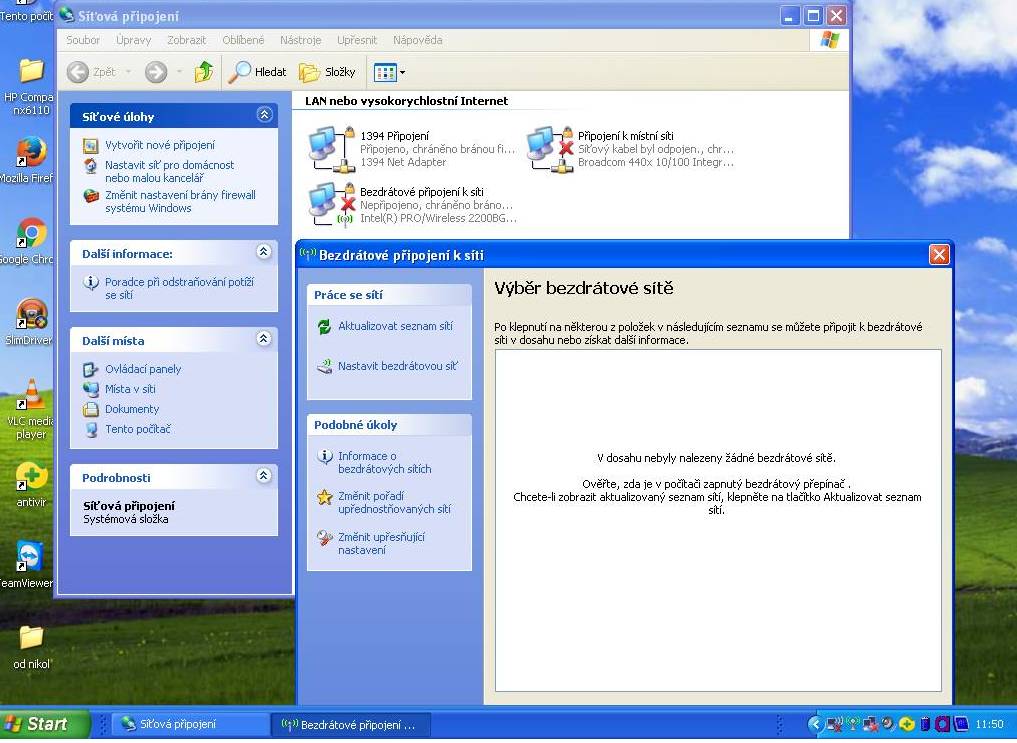Collapse the Podrobnosti panel
Image resolution: width=1017 pixels, height=743 pixels.
tap(263, 475)
